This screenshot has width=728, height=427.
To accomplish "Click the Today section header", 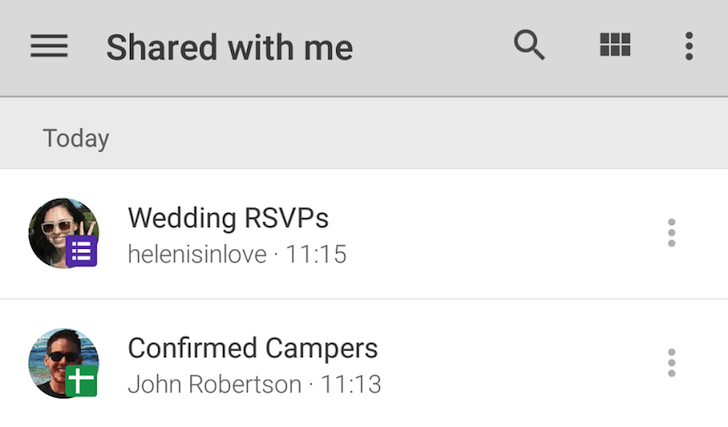I will coord(76,138).
